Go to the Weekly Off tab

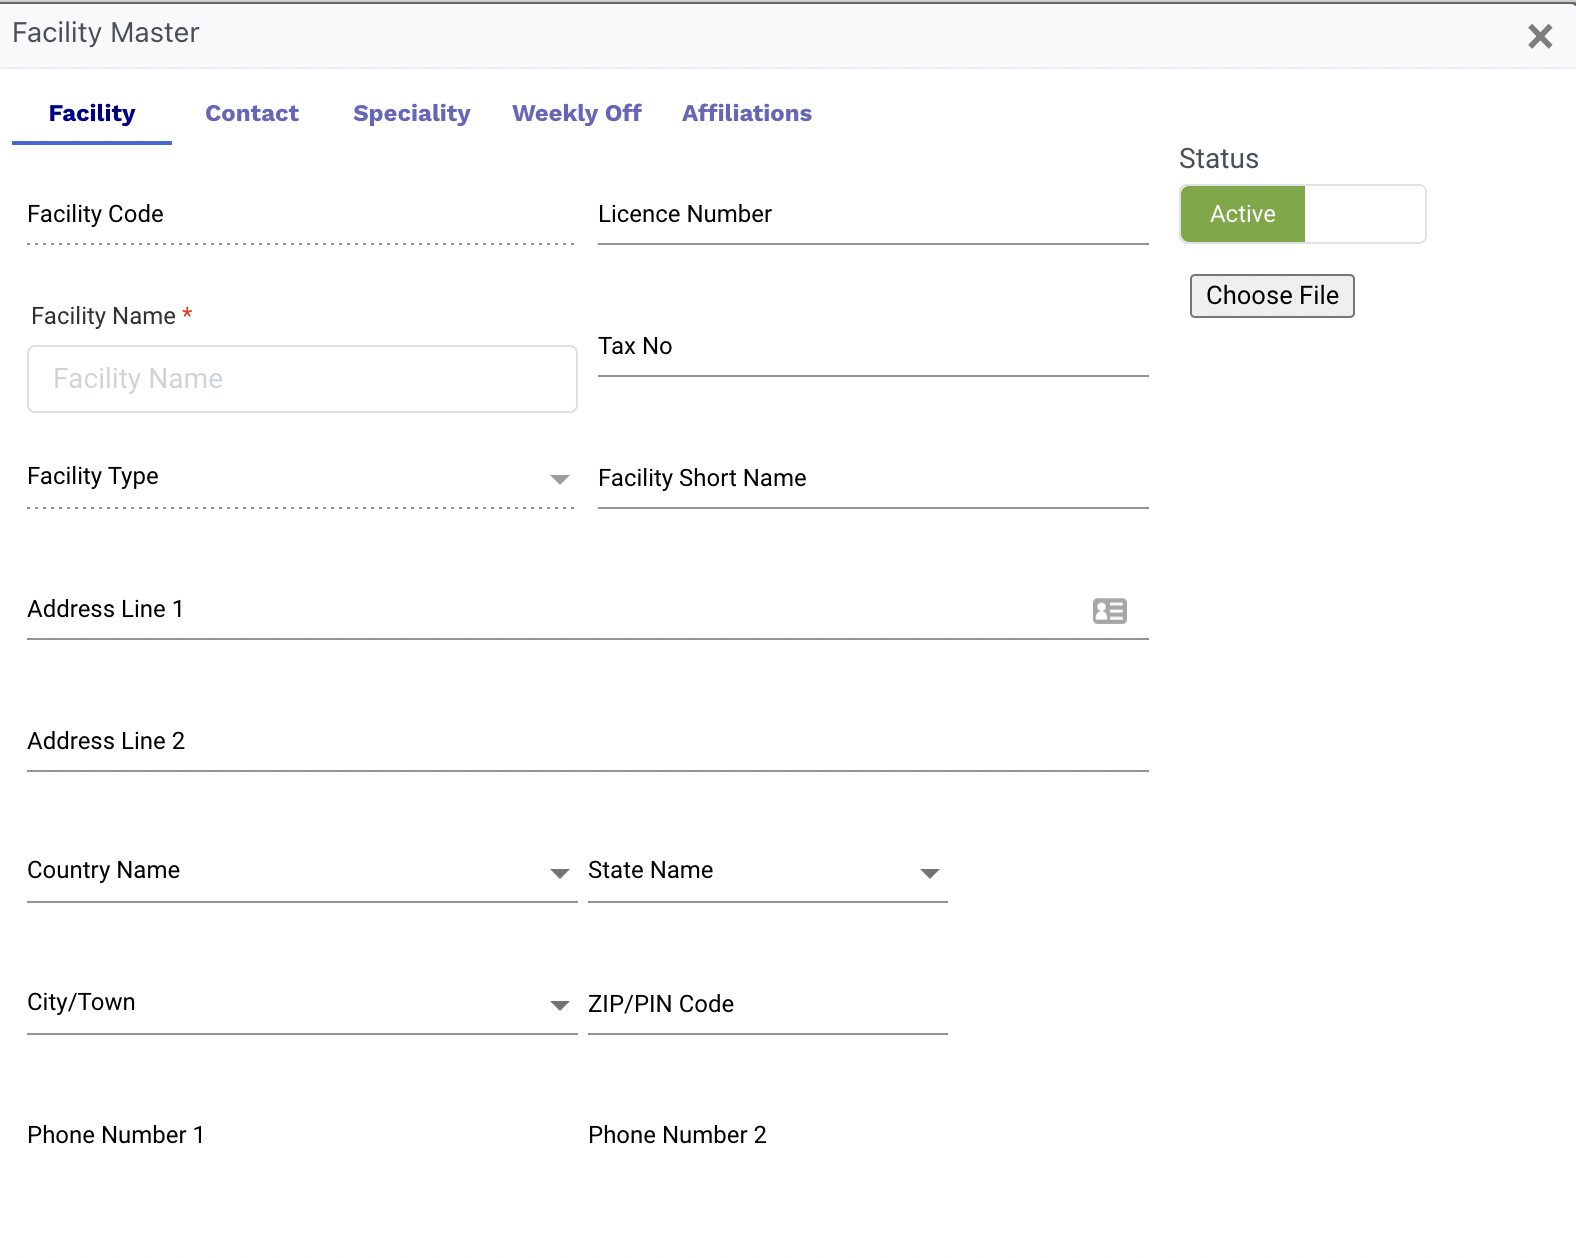(576, 114)
